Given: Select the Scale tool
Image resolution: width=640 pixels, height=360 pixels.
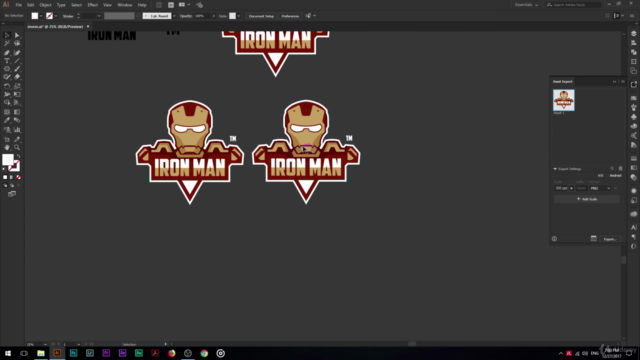Looking at the screenshot, I should [17, 86].
